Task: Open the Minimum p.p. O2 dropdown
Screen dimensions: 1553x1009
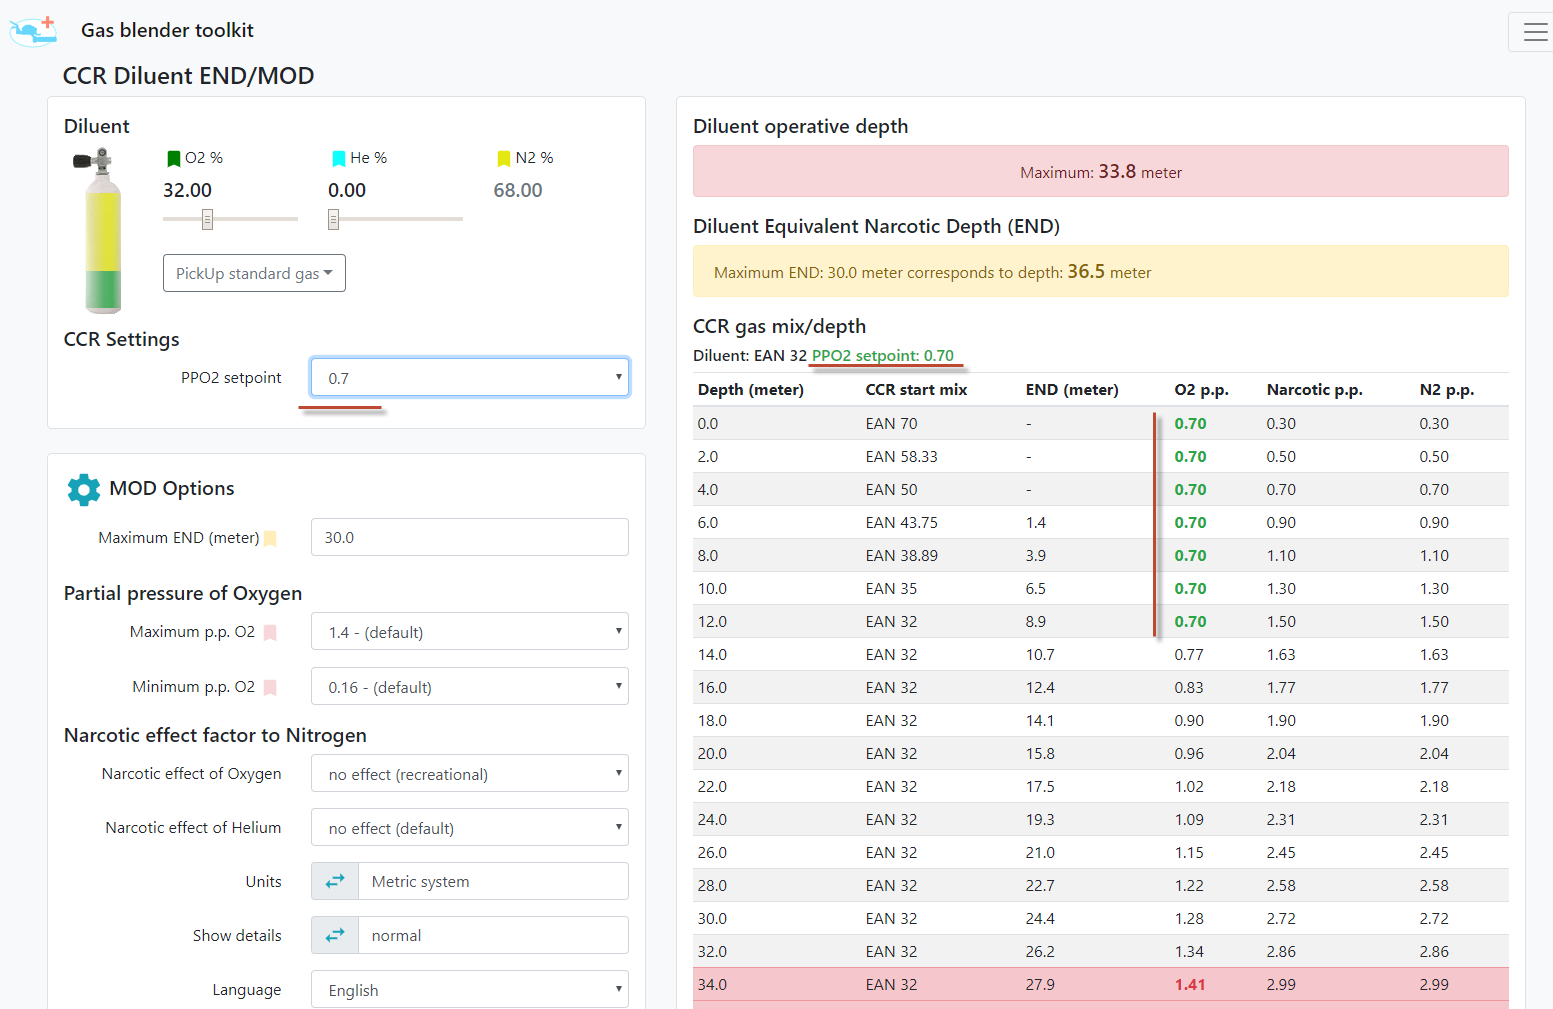Action: pos(470,686)
